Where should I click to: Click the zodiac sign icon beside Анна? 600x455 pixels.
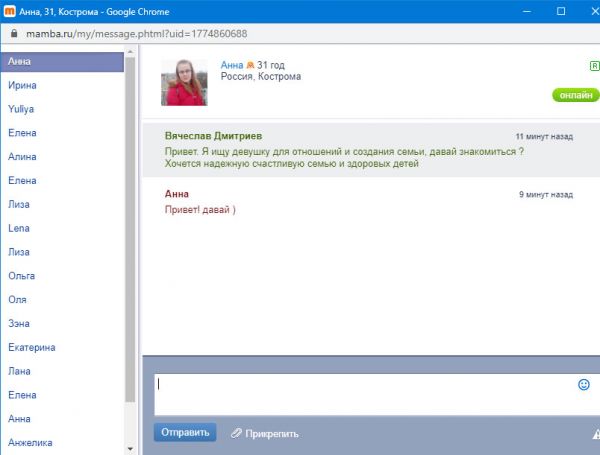[x=250, y=64]
